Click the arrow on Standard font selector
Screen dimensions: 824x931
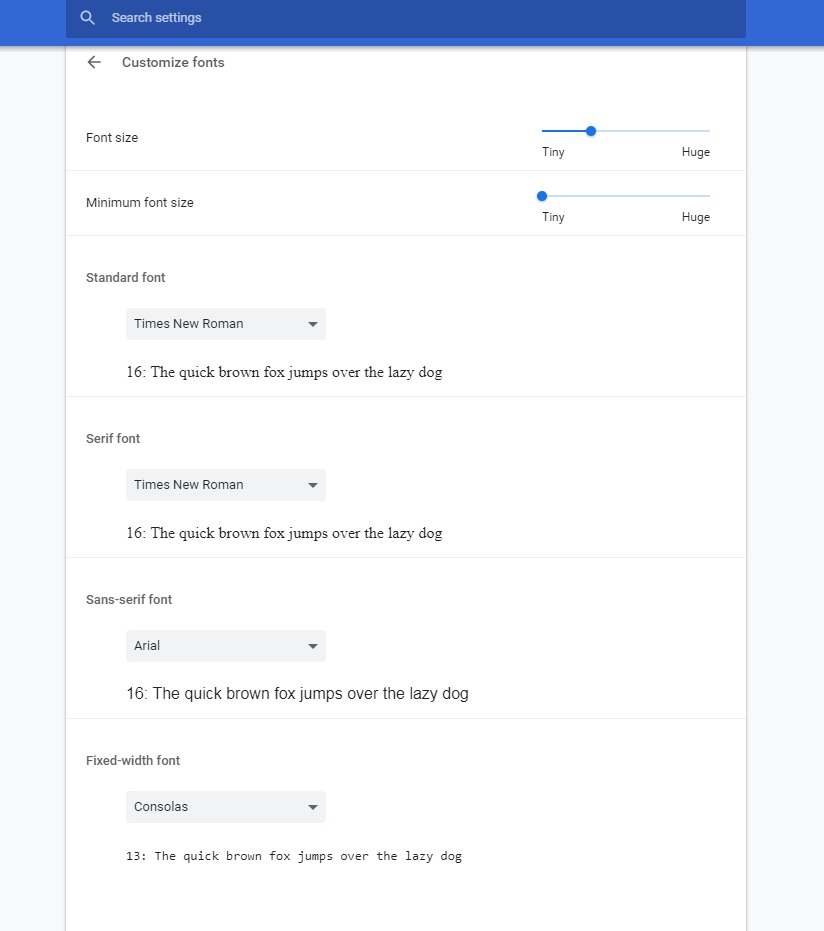click(x=313, y=324)
